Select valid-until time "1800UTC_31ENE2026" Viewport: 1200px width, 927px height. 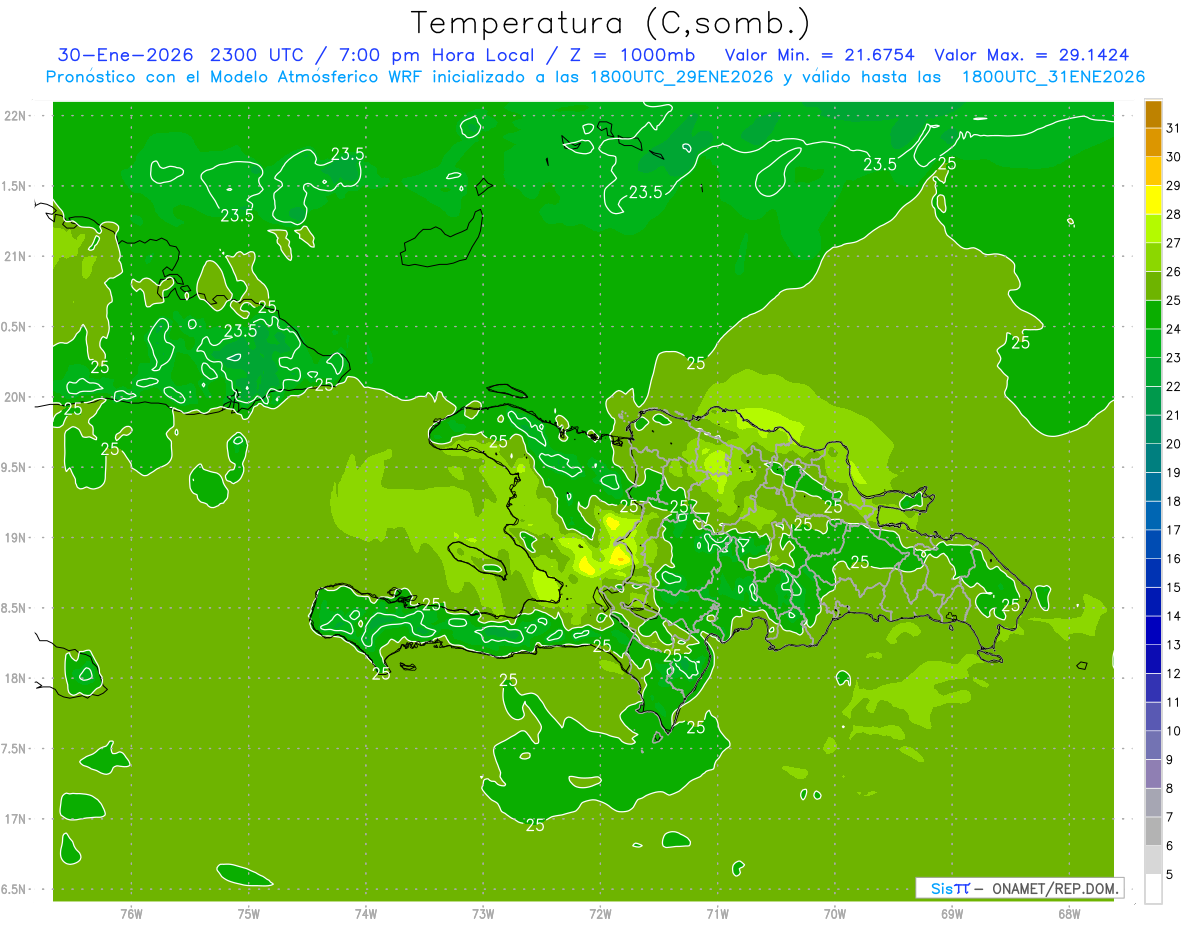pyautogui.click(x=1052, y=77)
